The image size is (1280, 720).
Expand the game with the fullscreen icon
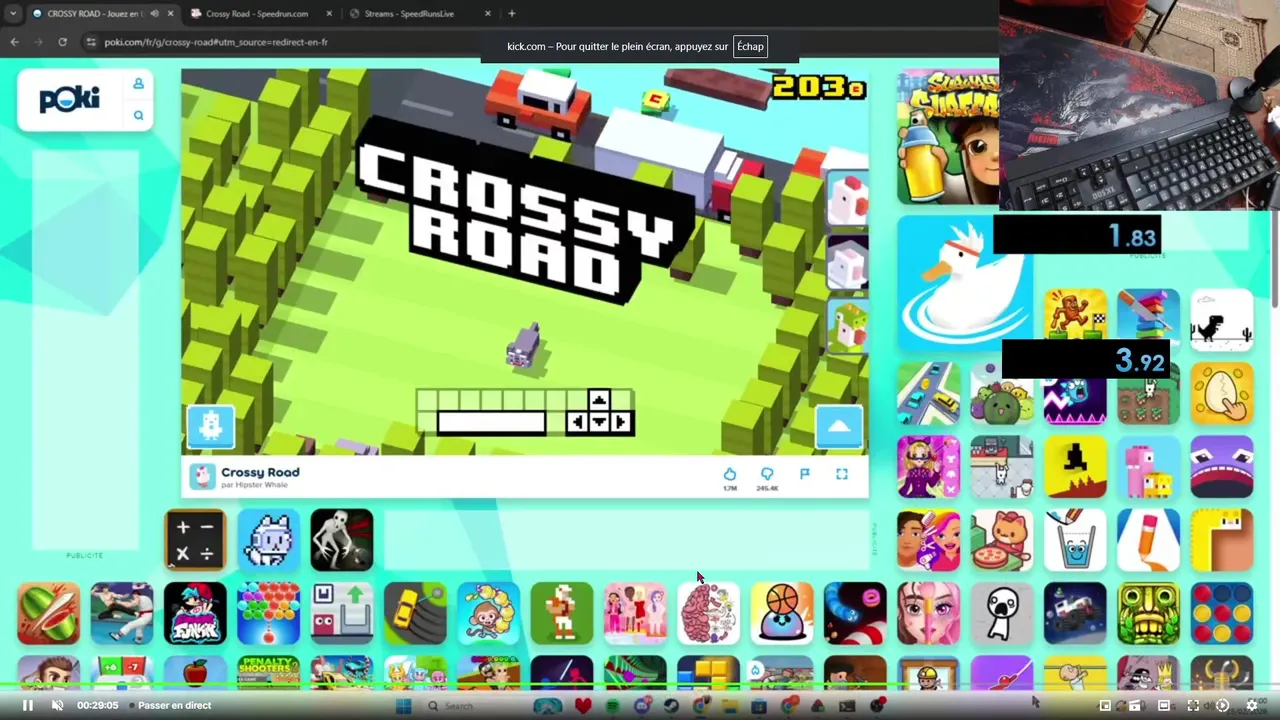(842, 474)
